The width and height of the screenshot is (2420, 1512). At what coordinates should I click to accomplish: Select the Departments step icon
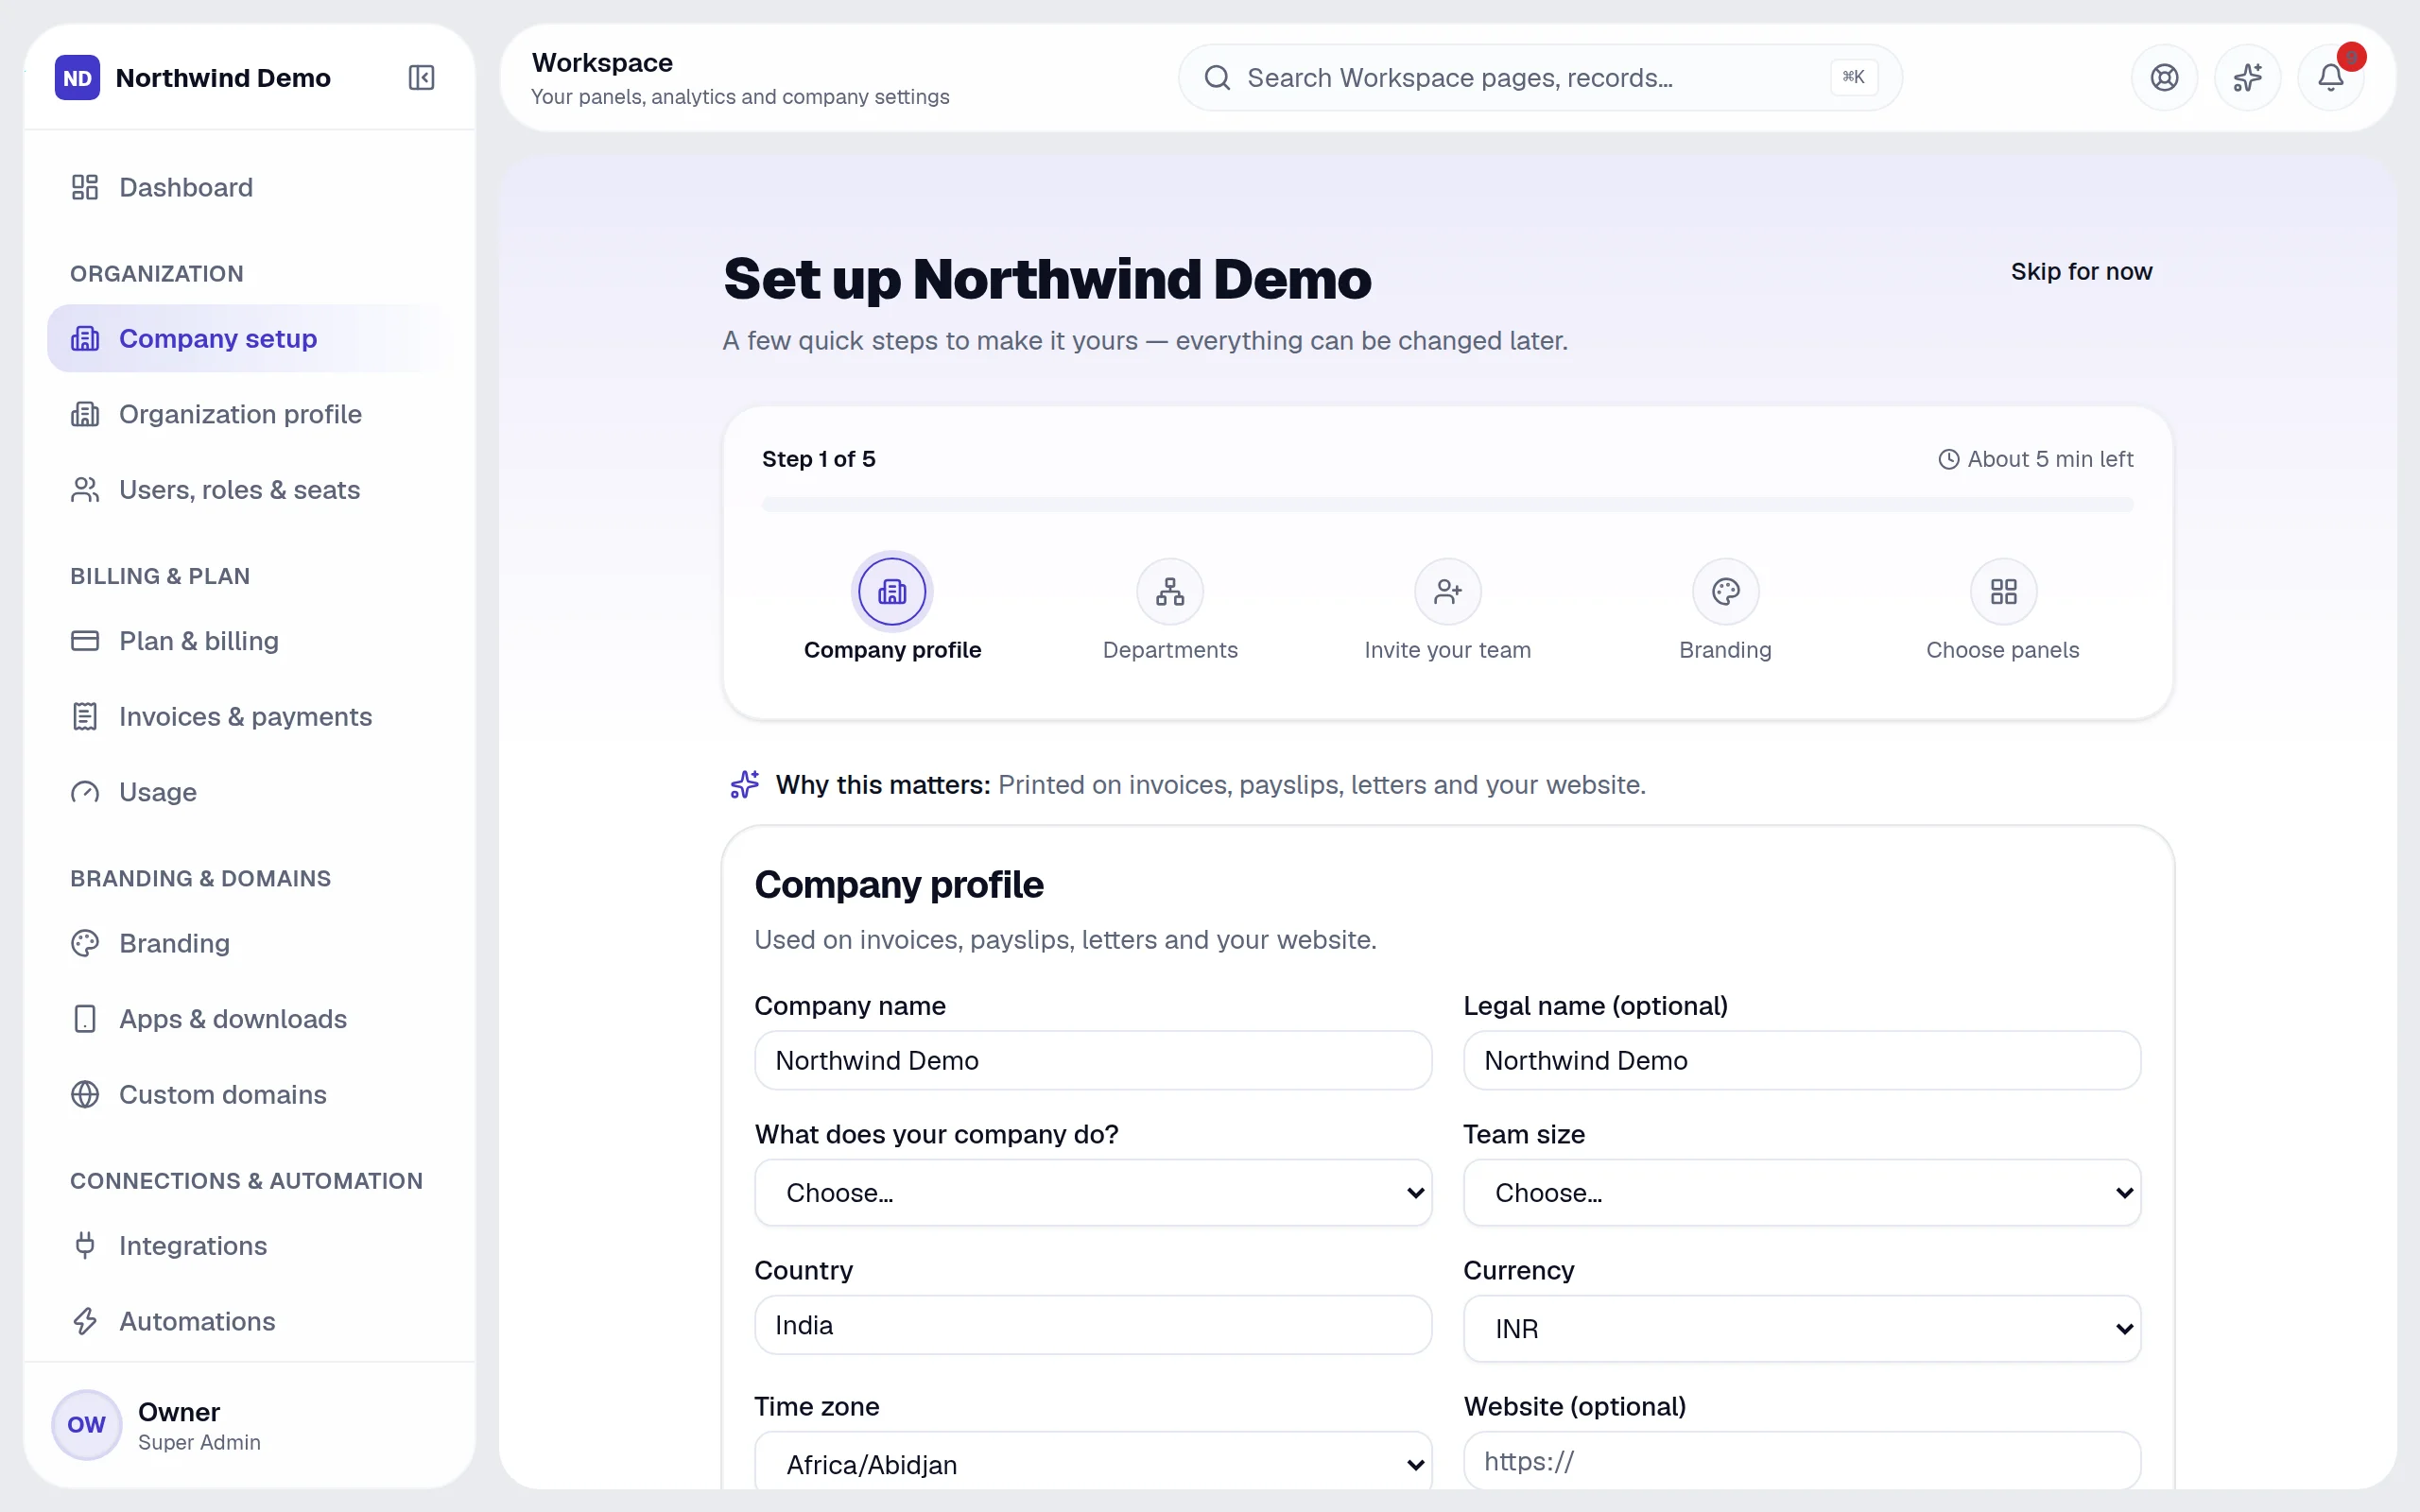tap(1170, 591)
